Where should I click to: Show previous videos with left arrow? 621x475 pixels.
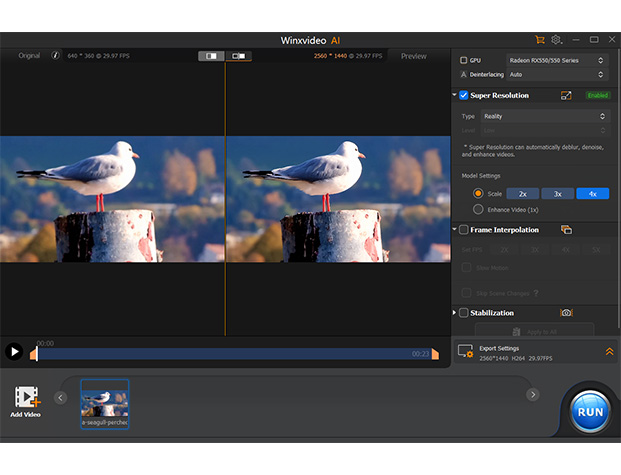click(61, 397)
